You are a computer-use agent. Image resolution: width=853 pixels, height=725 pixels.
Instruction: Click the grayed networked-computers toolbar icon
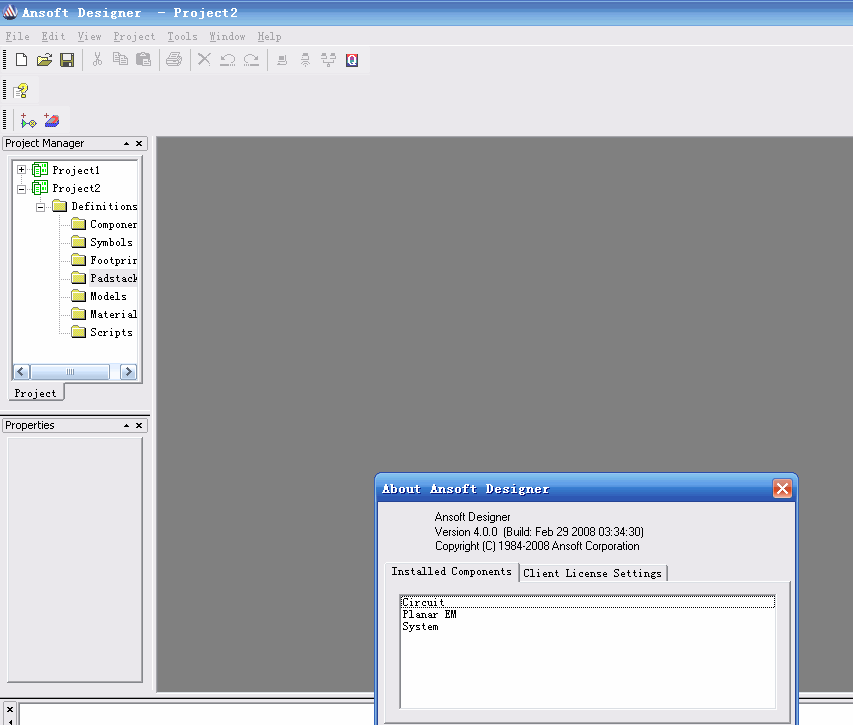329,60
